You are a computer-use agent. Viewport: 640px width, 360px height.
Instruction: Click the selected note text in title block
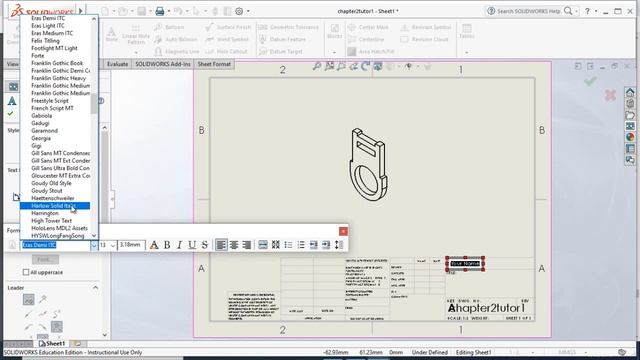pos(465,263)
